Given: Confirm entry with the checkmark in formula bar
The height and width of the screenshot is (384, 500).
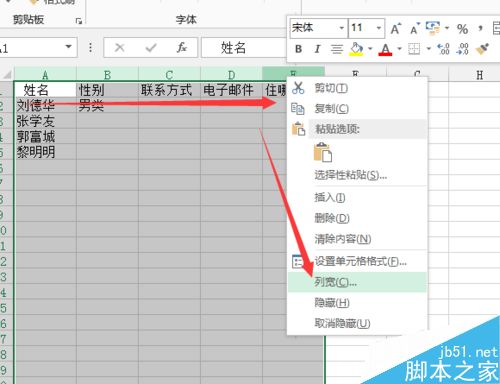Looking at the screenshot, I should coord(151,48).
